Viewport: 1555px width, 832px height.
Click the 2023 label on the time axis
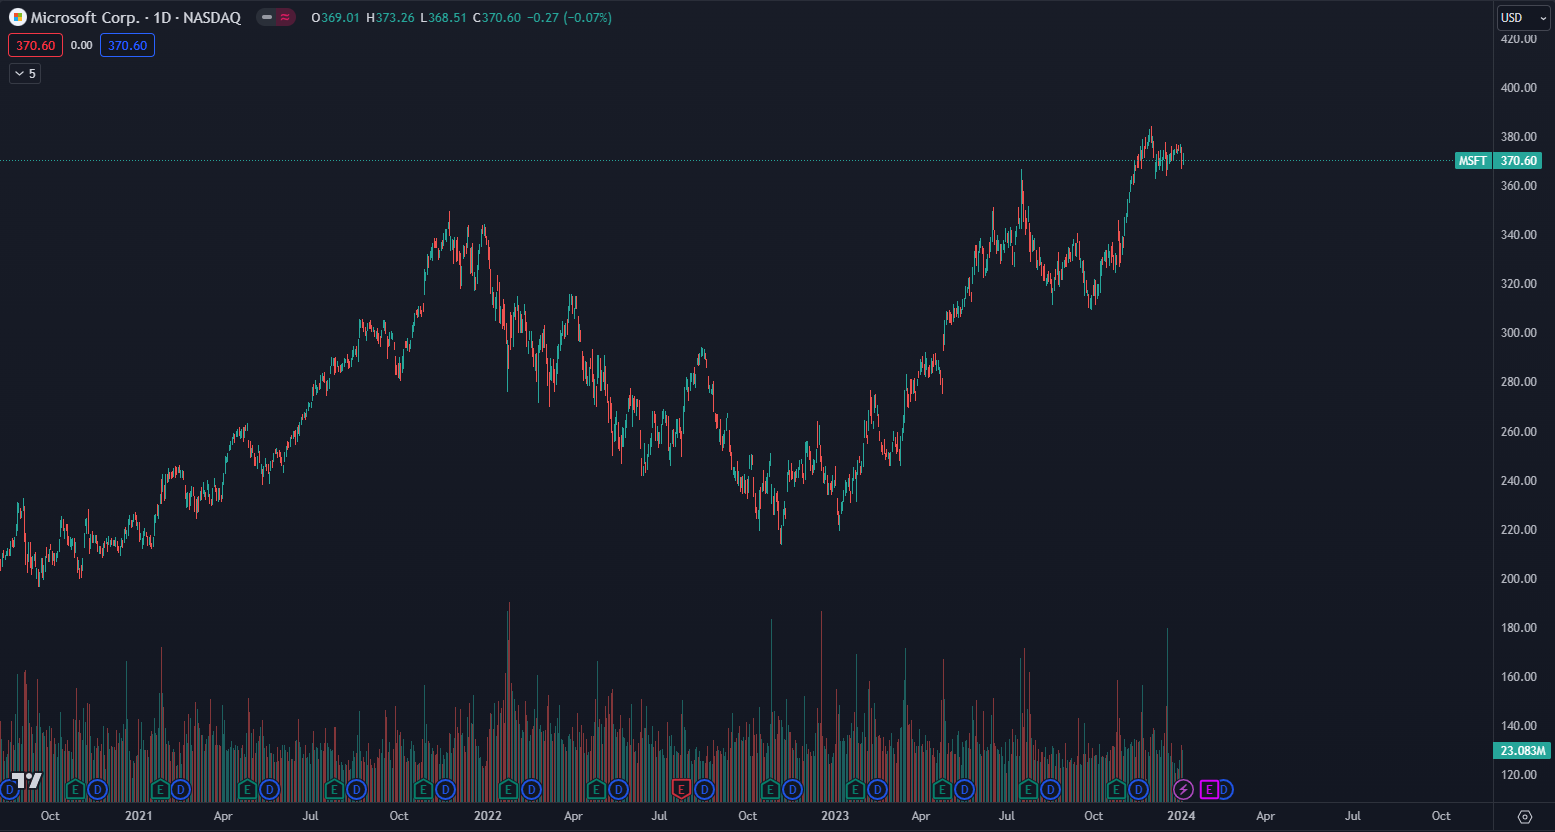coord(835,816)
